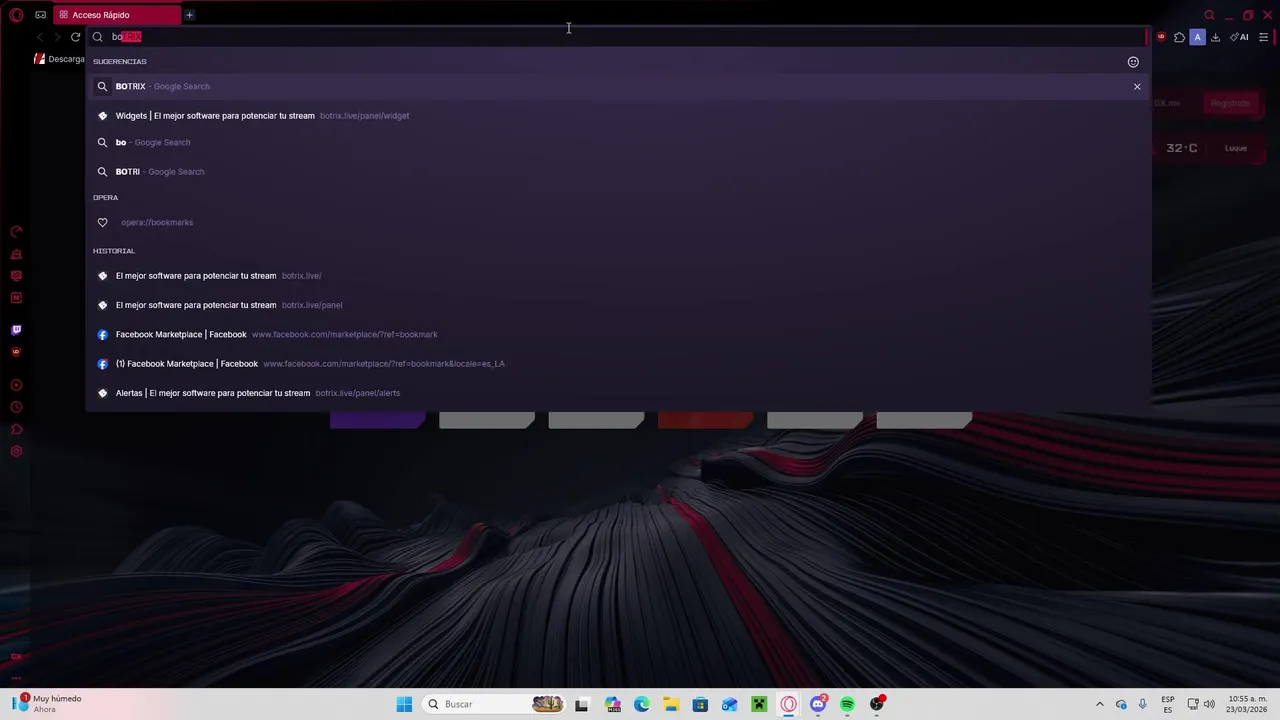Open the Windows Start menu
Image resolution: width=1280 pixels, height=720 pixels.
(404, 704)
